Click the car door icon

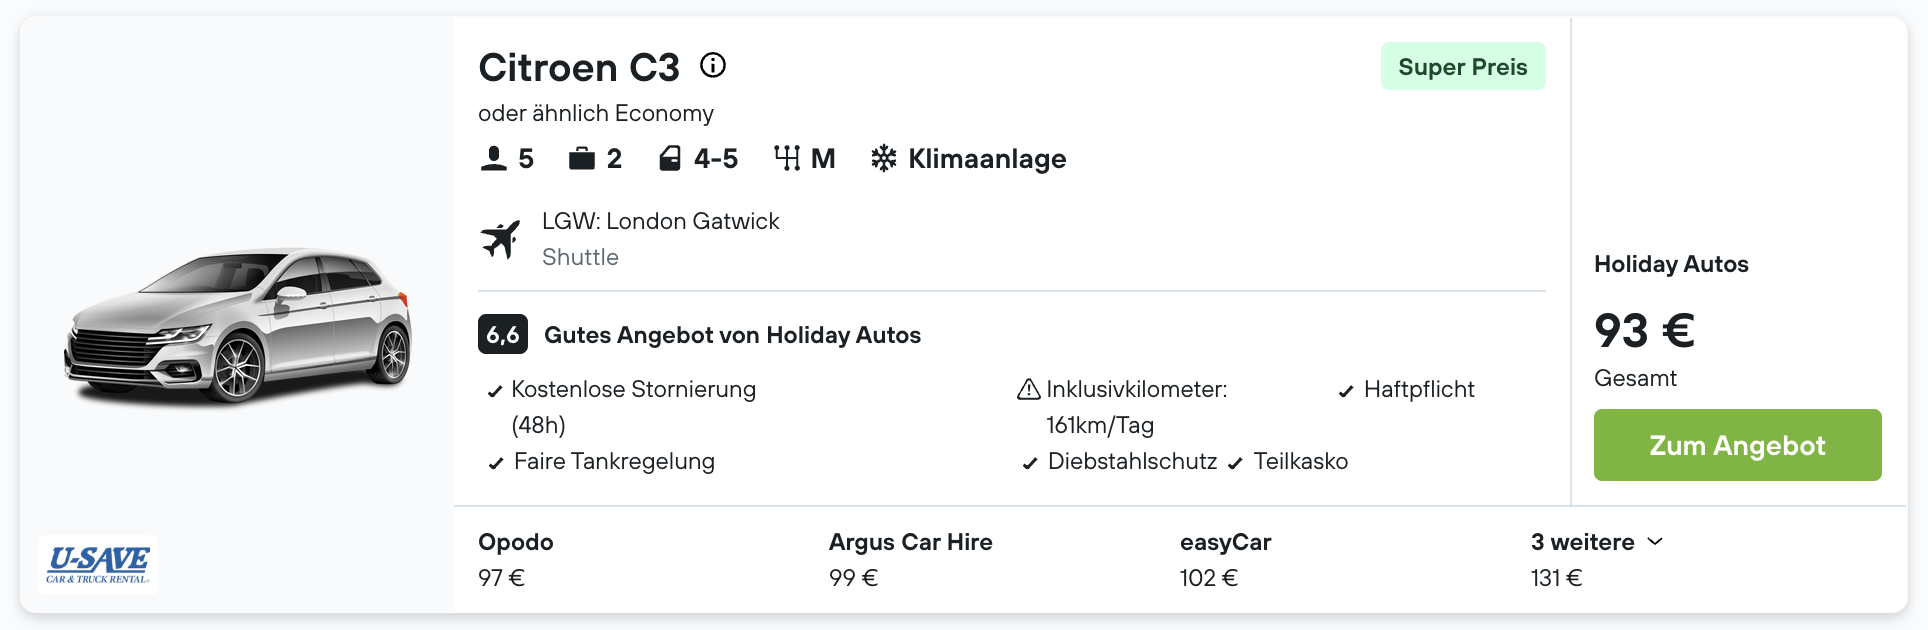click(670, 158)
